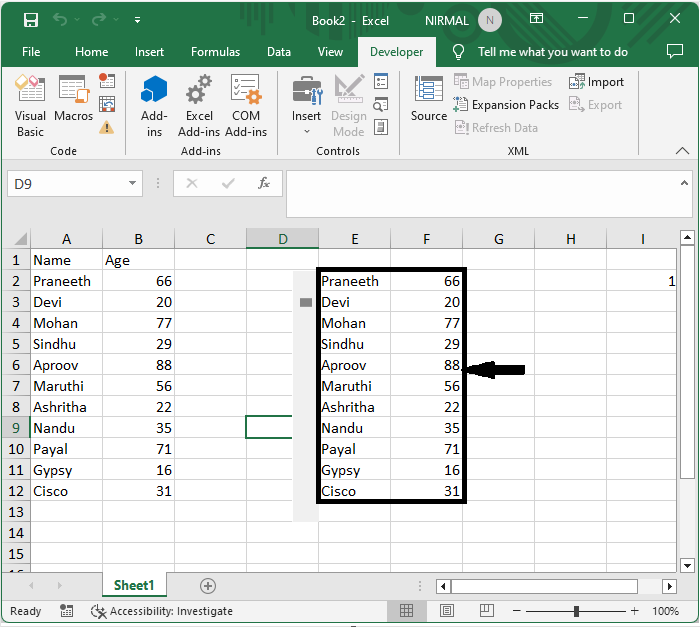Add a new sheet with plus icon
The height and width of the screenshot is (627, 700).
pos(208,585)
